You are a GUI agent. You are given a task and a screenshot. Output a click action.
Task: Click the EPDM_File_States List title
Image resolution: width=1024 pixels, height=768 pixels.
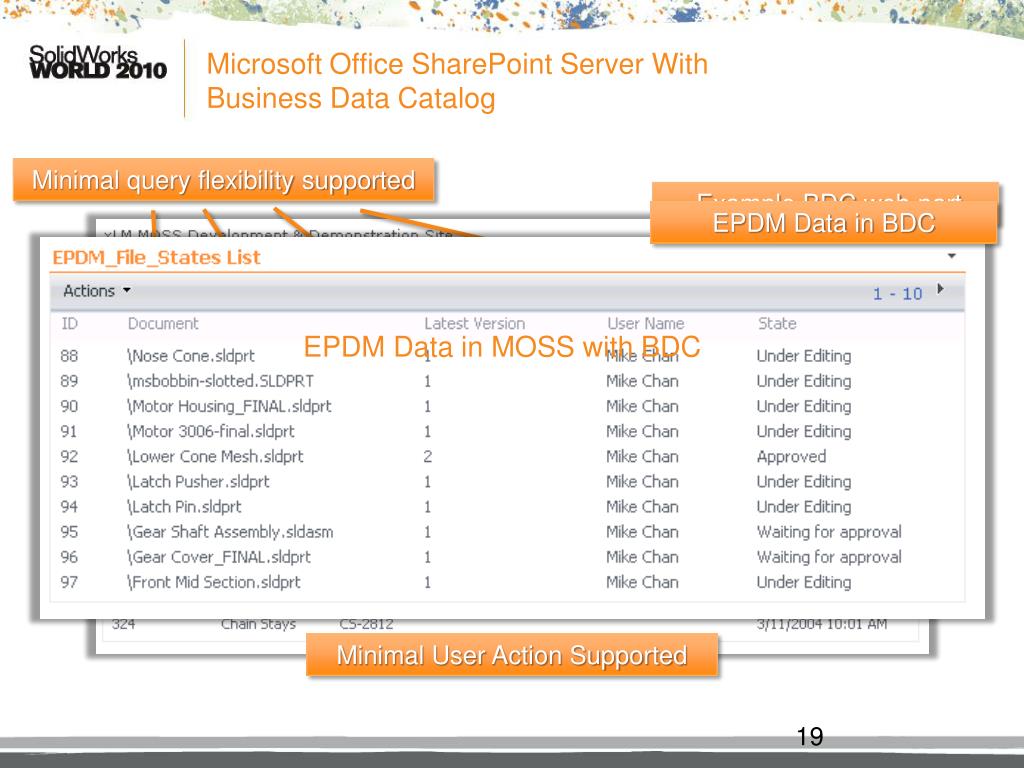pyautogui.click(x=156, y=257)
